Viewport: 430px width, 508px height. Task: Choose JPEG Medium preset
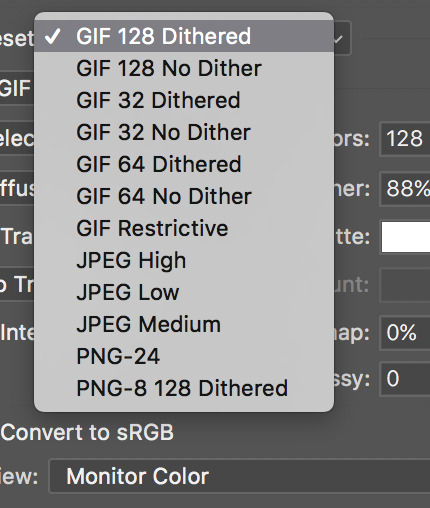click(x=184, y=324)
